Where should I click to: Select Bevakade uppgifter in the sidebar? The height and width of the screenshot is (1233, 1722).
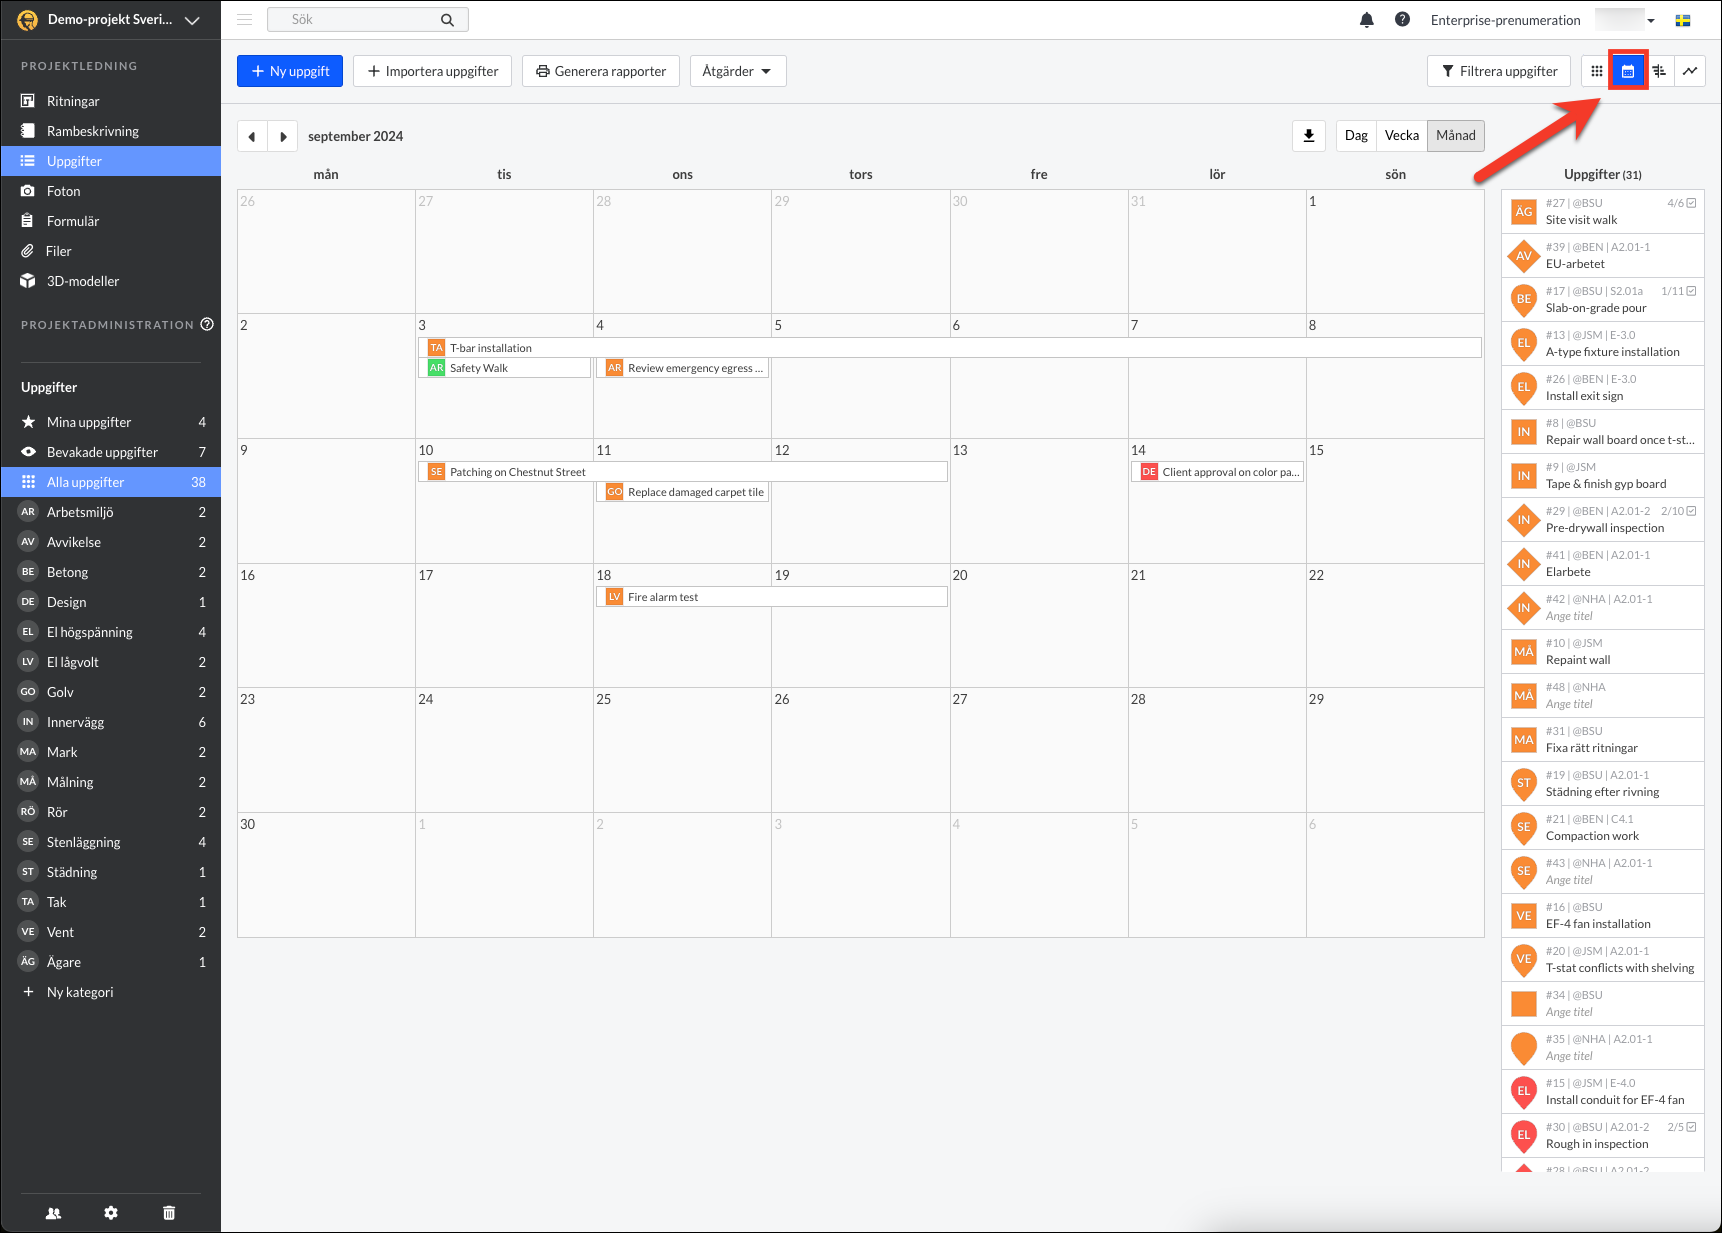(x=102, y=452)
